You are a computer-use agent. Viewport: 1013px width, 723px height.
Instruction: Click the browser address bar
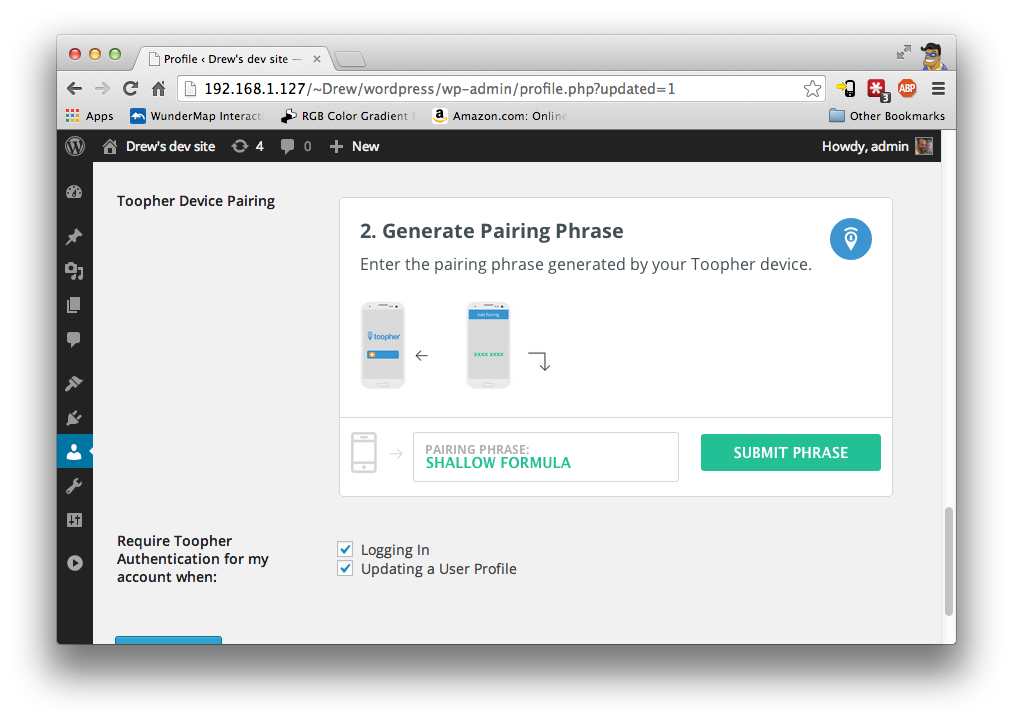click(501, 89)
